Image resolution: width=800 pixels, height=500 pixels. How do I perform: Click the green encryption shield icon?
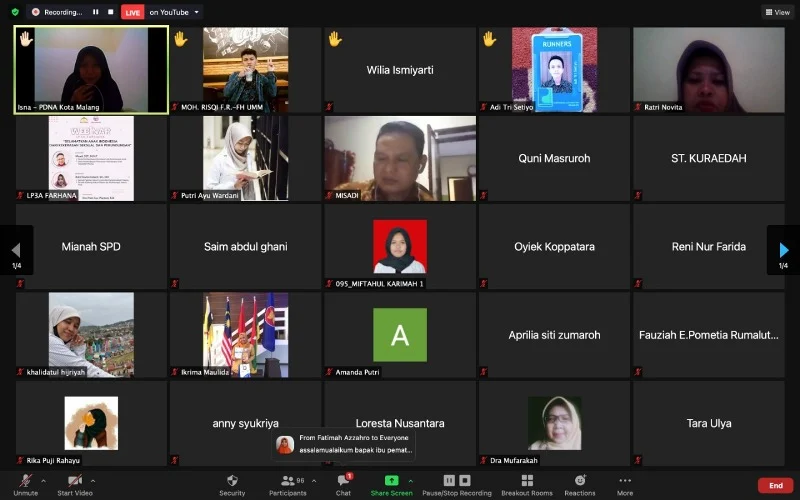pyautogui.click(x=15, y=12)
